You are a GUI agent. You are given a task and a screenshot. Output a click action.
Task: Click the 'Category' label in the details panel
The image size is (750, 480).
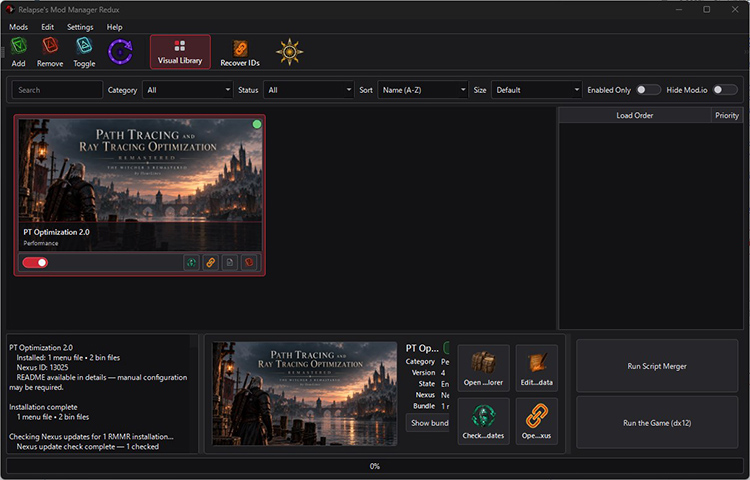point(420,362)
